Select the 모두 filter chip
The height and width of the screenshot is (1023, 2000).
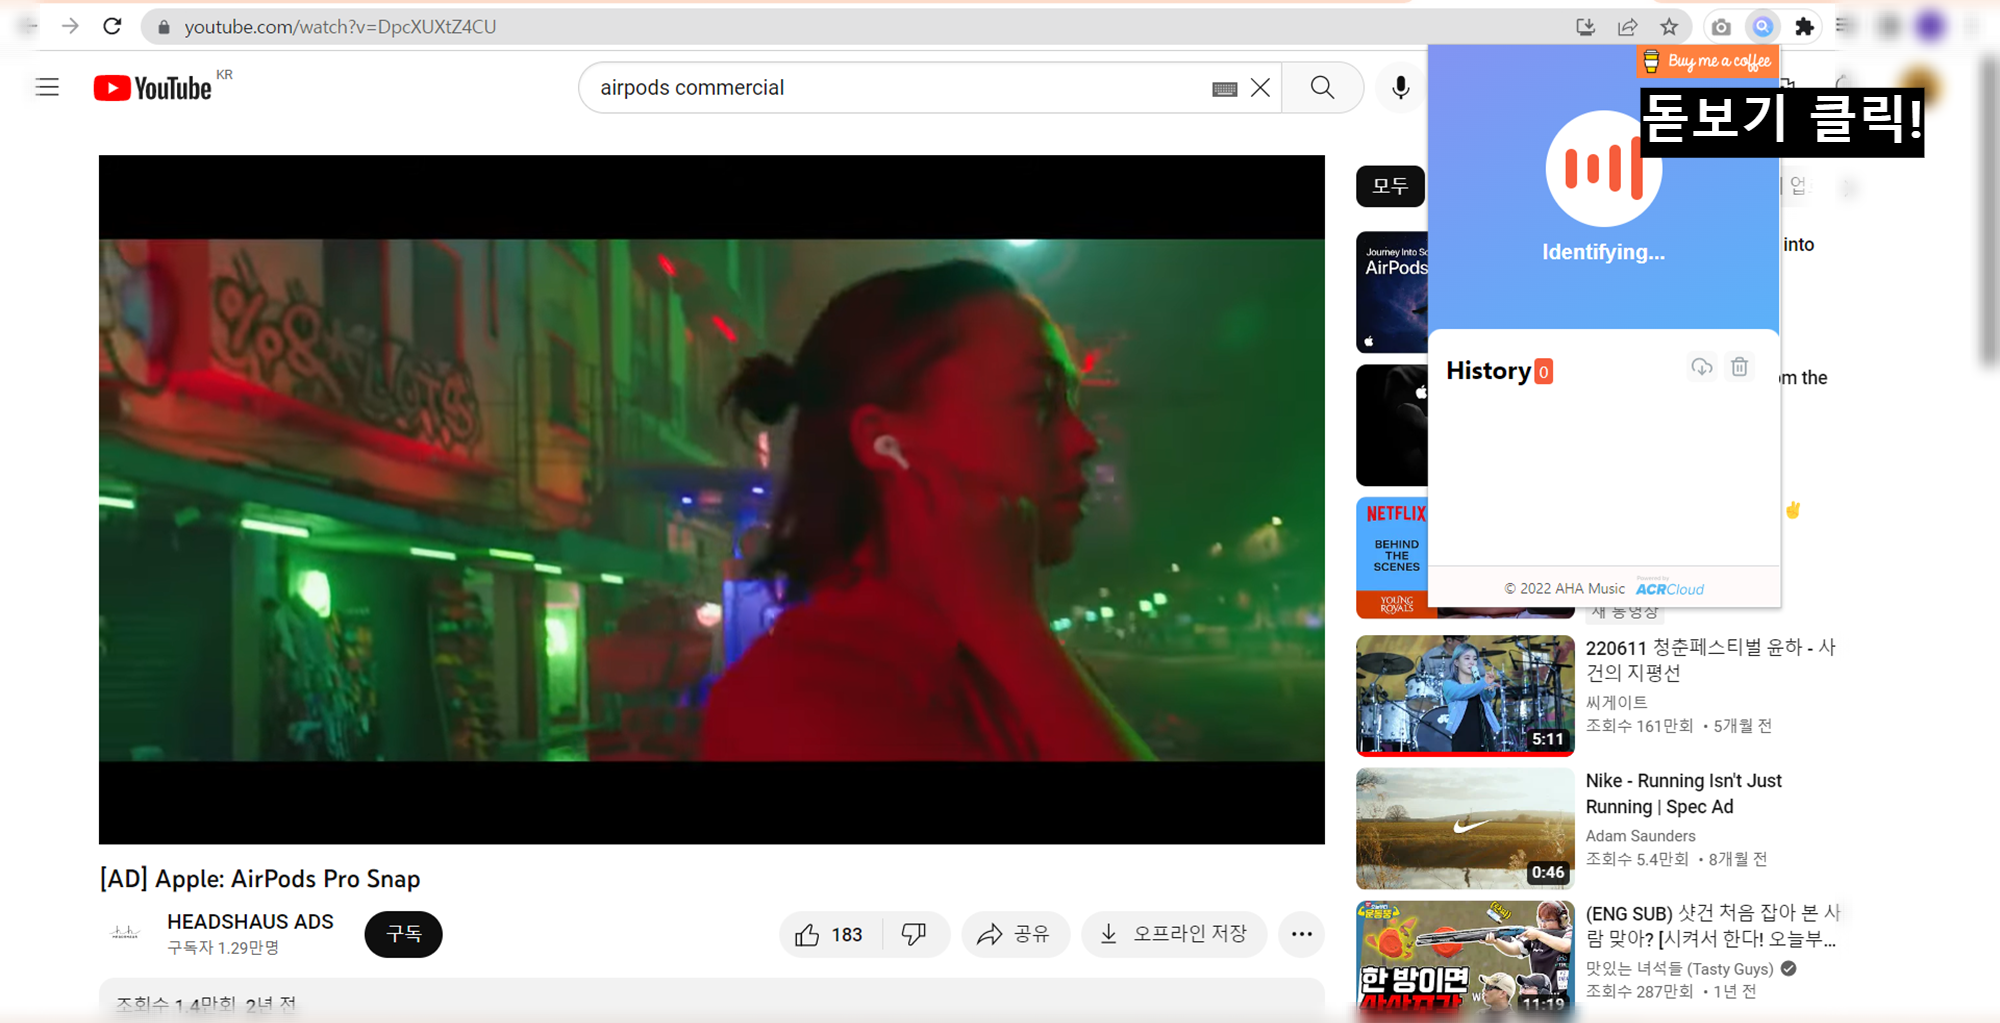point(1390,186)
